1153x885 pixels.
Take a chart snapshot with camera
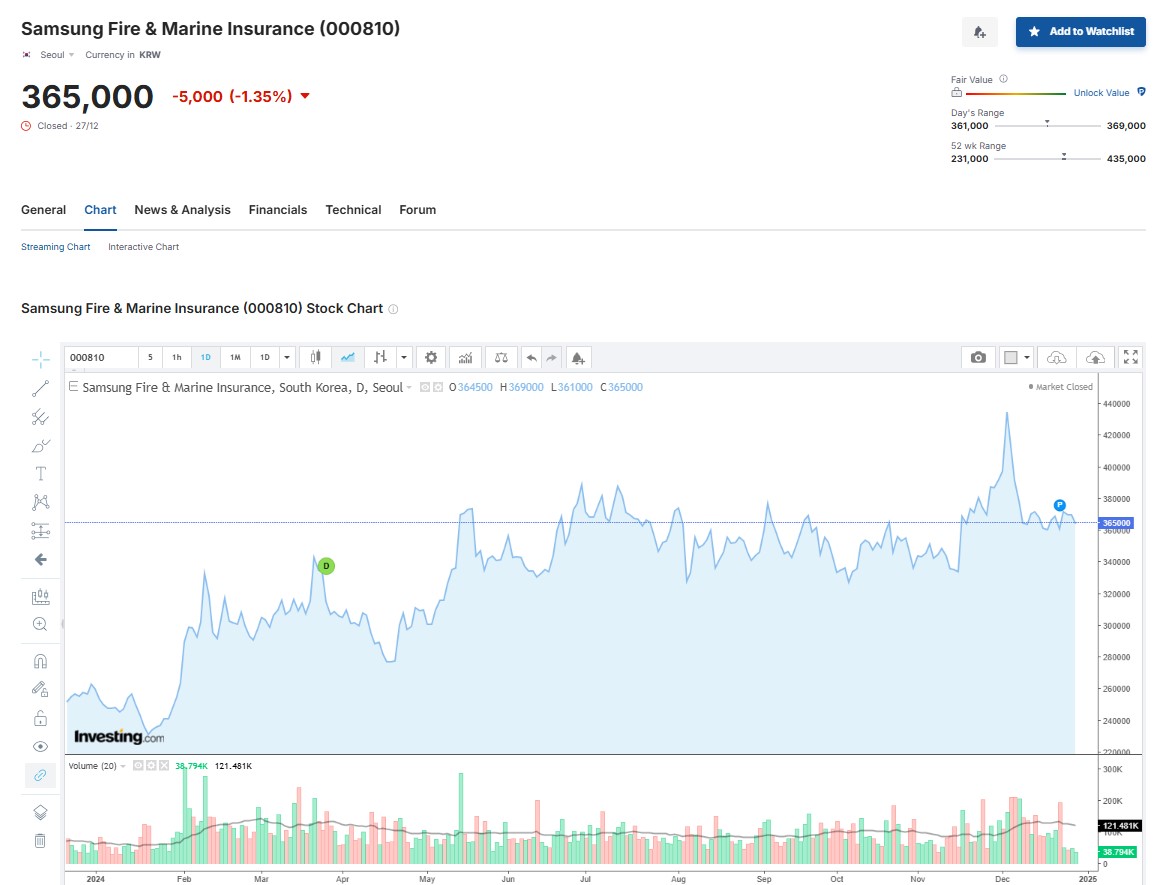click(978, 358)
